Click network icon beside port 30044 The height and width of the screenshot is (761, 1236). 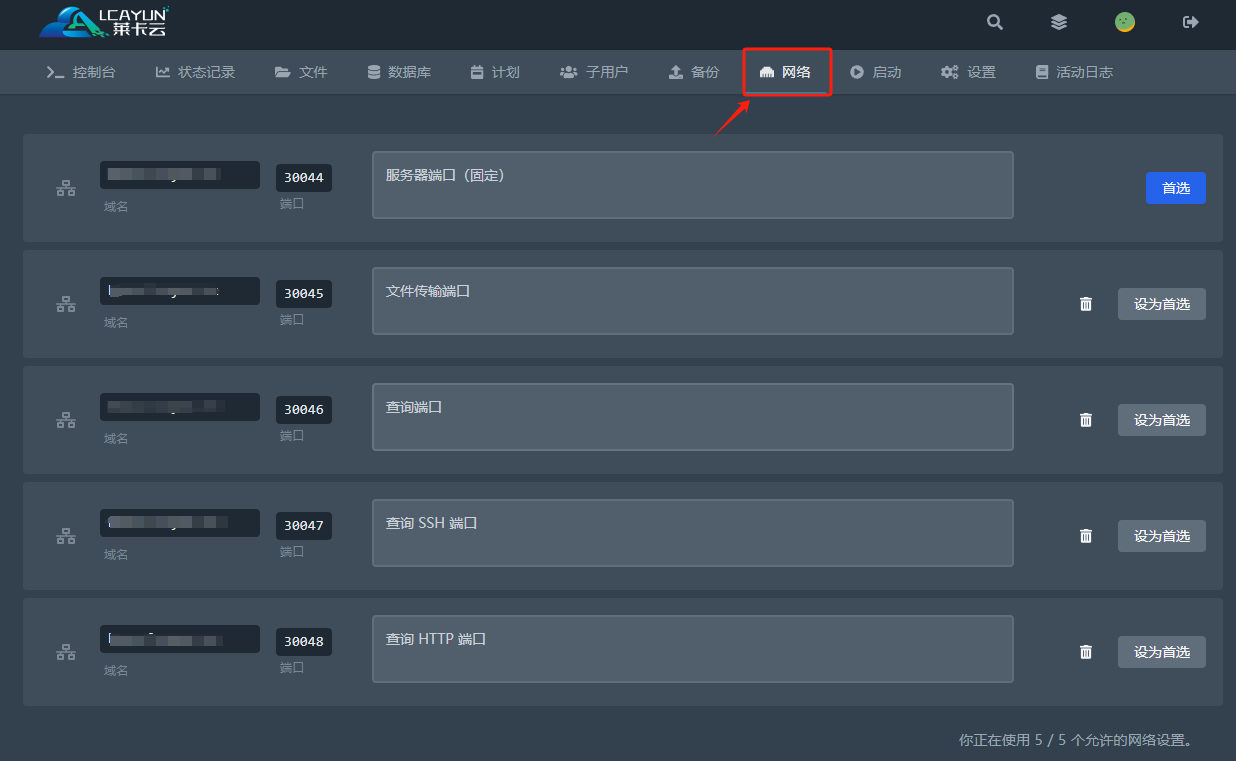[x=66, y=188]
